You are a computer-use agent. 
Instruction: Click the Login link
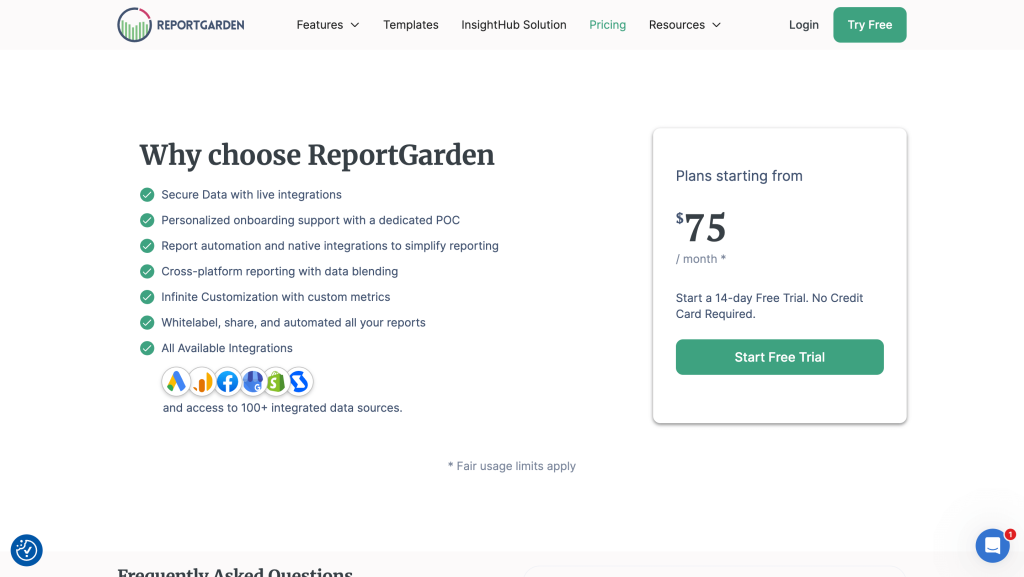pos(803,24)
